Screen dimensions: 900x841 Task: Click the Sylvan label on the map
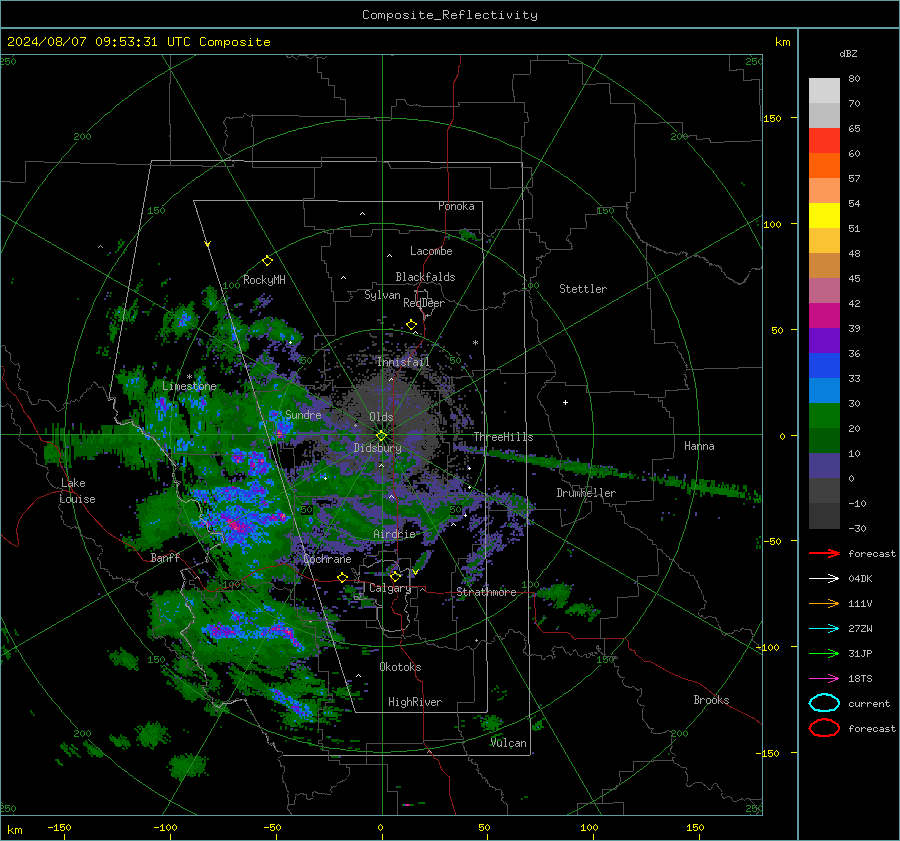pyautogui.click(x=382, y=295)
